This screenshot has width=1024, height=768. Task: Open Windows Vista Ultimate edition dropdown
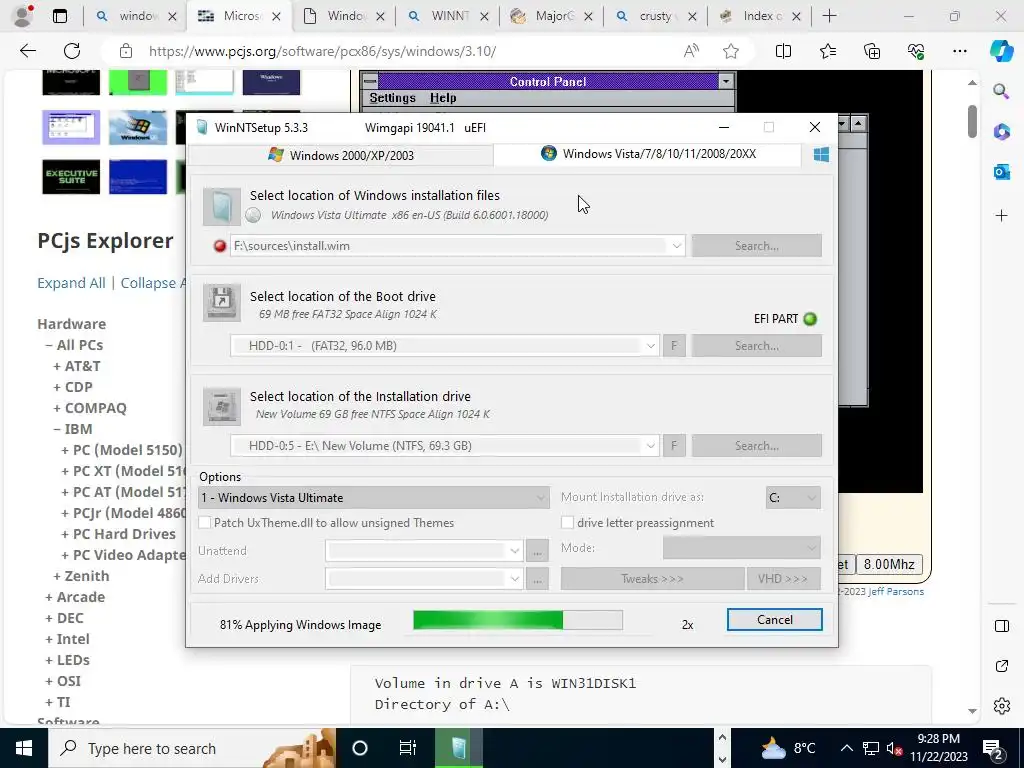tap(373, 498)
